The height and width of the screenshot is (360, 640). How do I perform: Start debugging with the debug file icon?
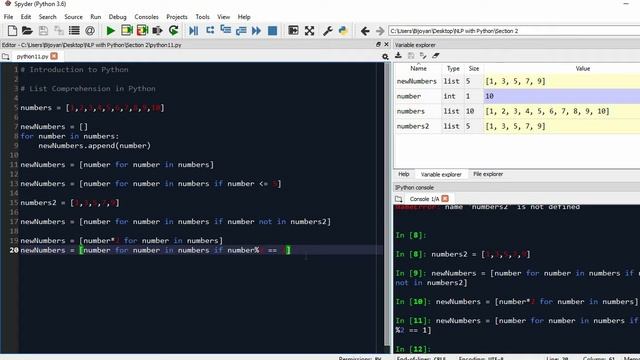coord(193,31)
